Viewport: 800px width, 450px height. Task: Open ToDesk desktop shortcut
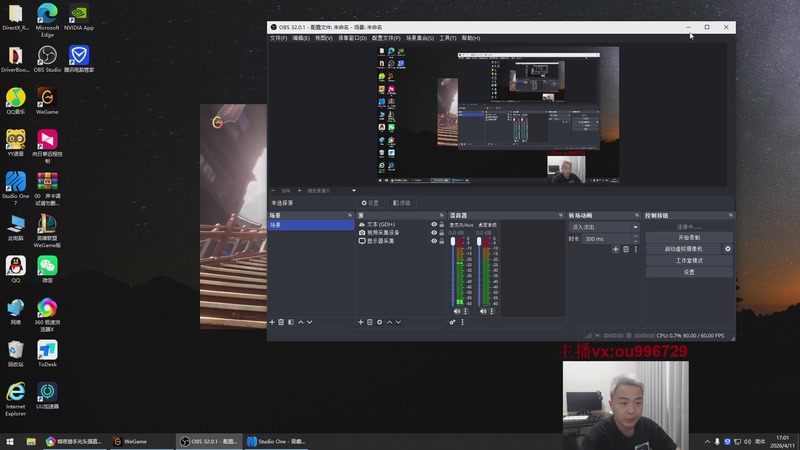(47, 354)
